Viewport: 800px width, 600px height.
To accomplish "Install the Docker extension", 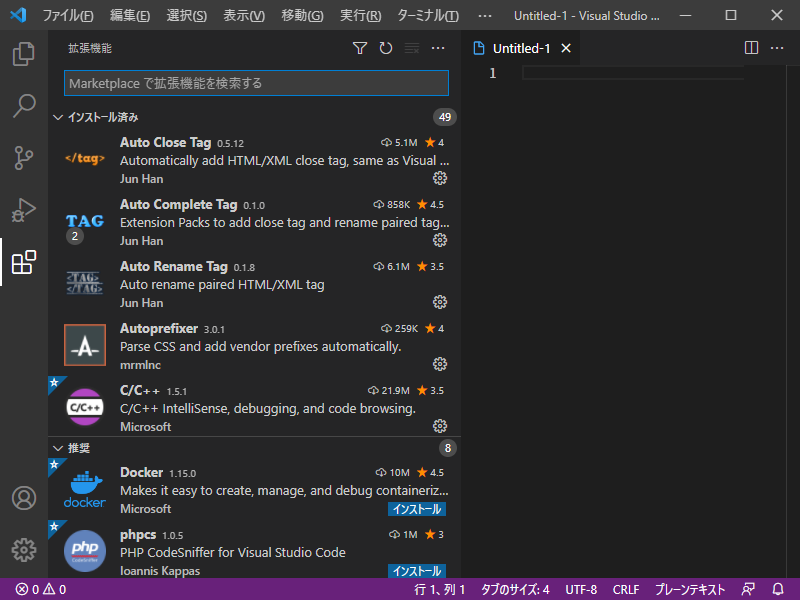I will tap(417, 509).
